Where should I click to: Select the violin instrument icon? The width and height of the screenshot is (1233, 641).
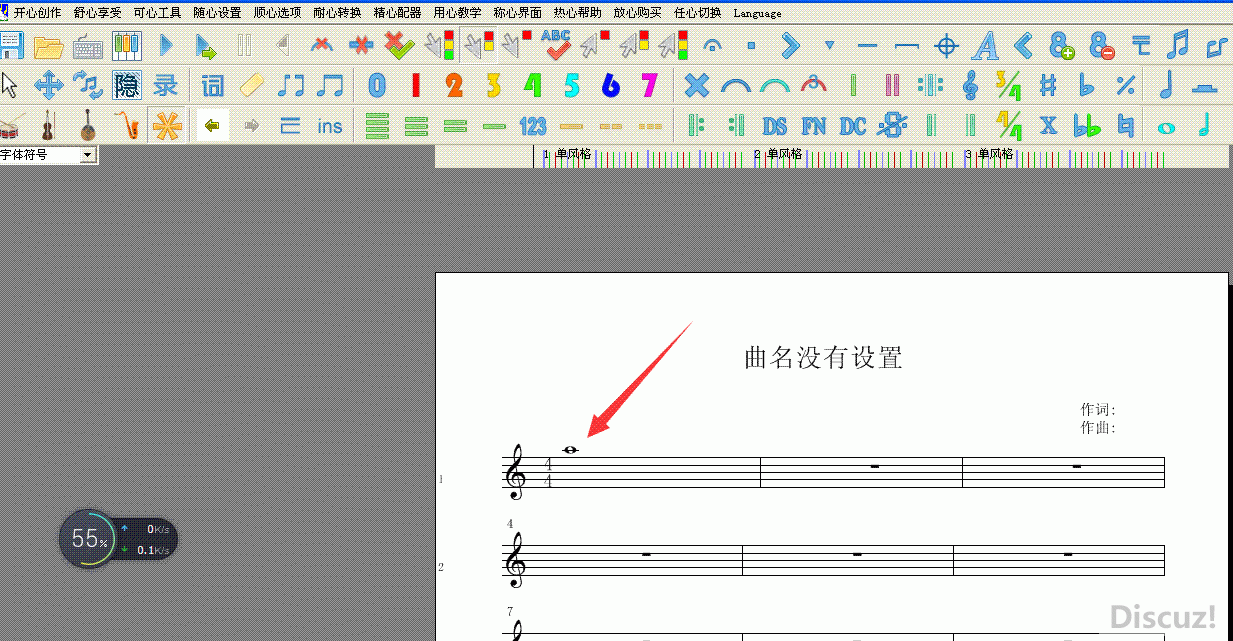[48, 126]
